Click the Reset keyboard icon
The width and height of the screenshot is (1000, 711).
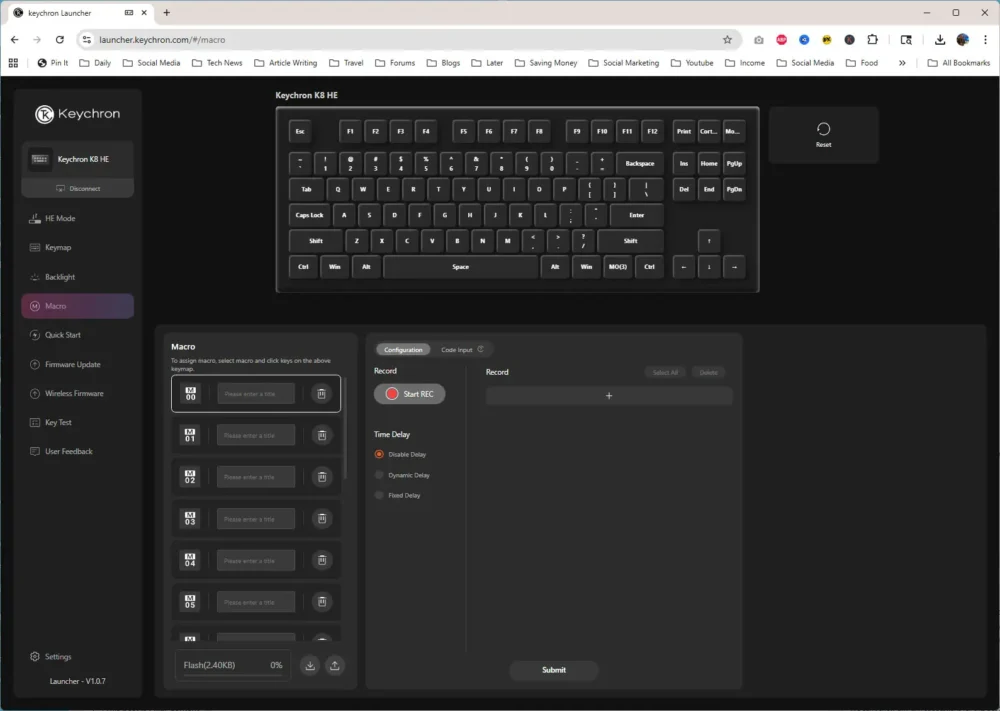tap(823, 135)
